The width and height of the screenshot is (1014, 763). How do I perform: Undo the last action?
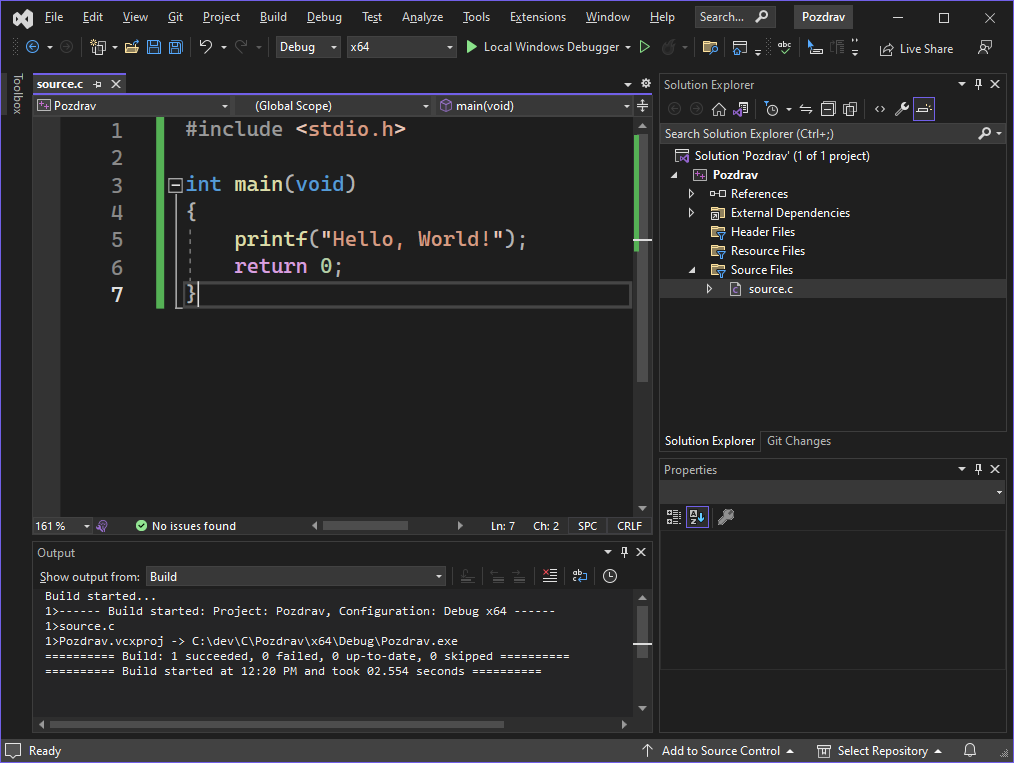point(206,47)
